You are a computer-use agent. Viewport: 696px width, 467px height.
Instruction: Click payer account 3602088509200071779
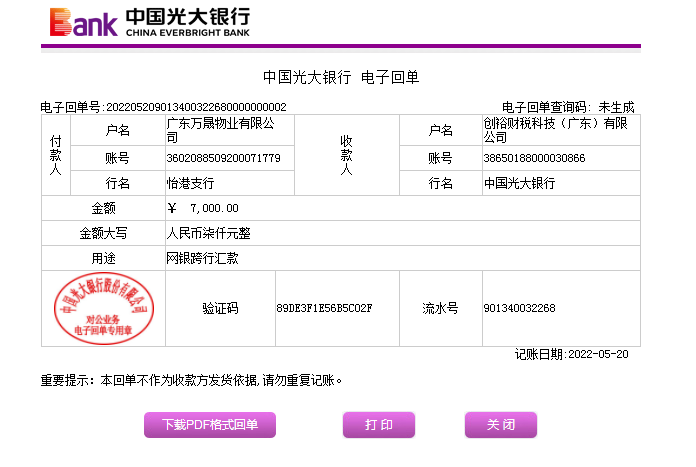pyautogui.click(x=223, y=158)
